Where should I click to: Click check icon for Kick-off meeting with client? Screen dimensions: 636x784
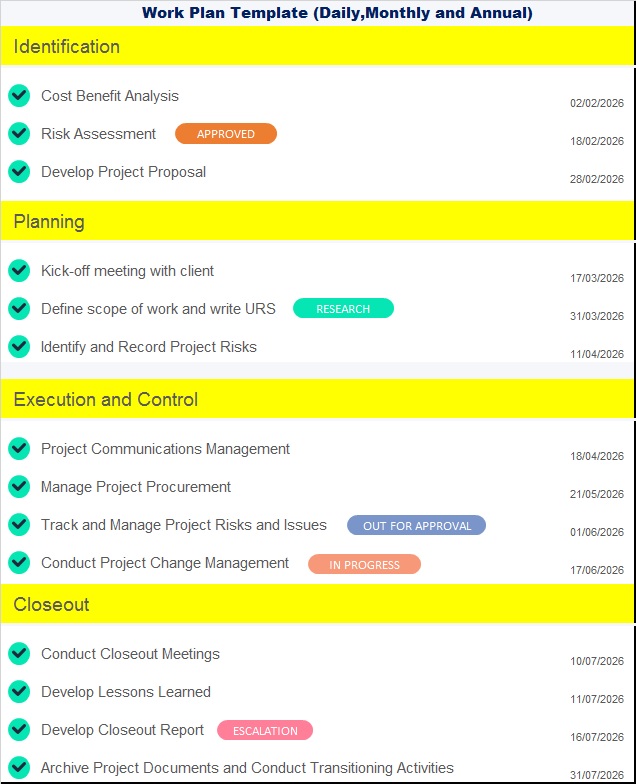click(19, 271)
